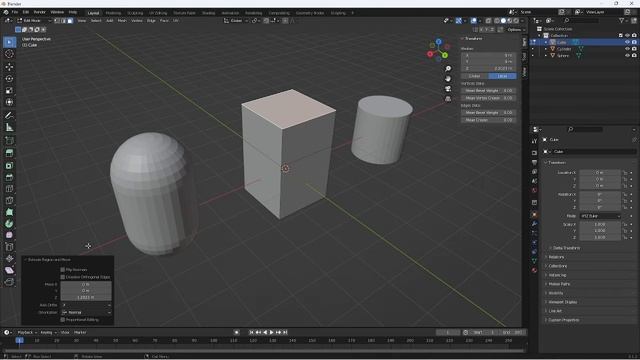Select the Move tool
The width and height of the screenshot is (640, 360).
click(x=9, y=67)
